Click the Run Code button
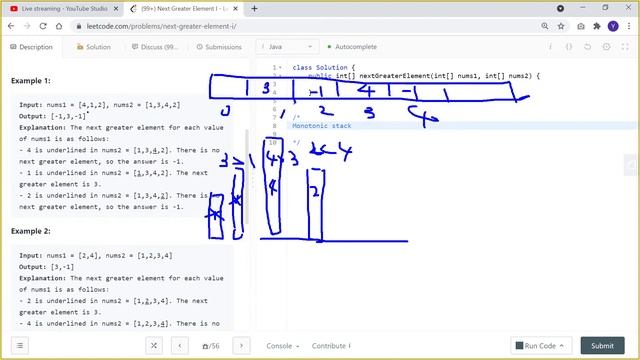 pyautogui.click(x=540, y=346)
